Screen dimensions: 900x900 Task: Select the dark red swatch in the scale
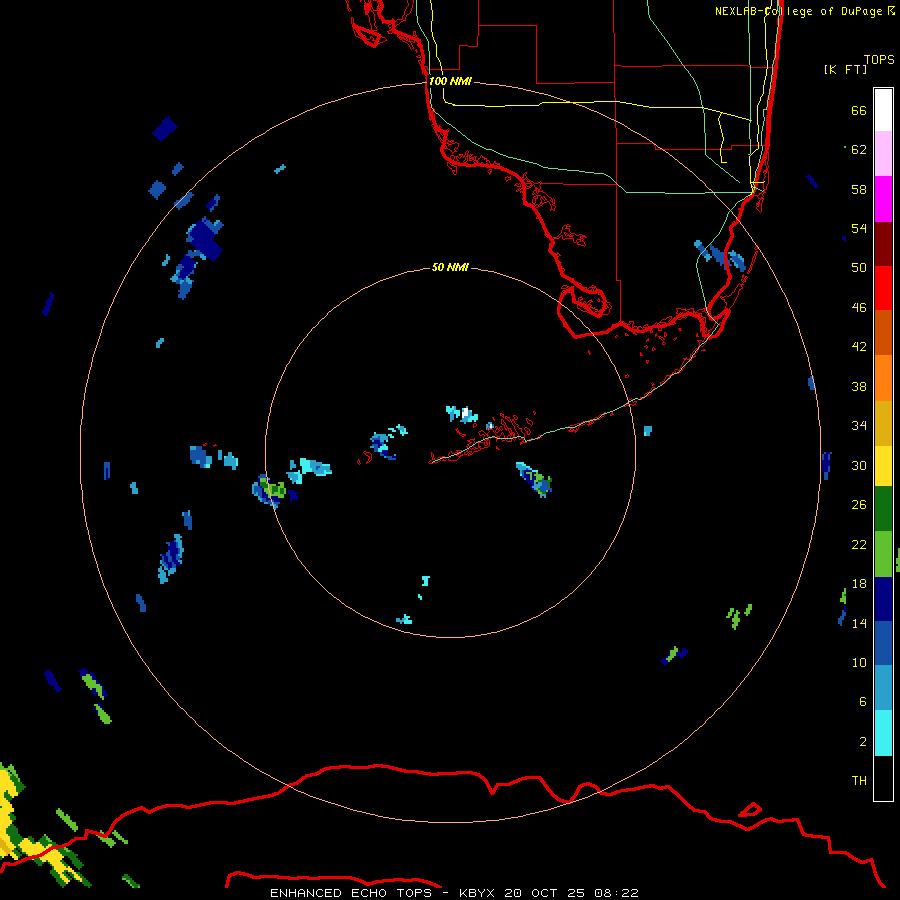click(x=883, y=244)
